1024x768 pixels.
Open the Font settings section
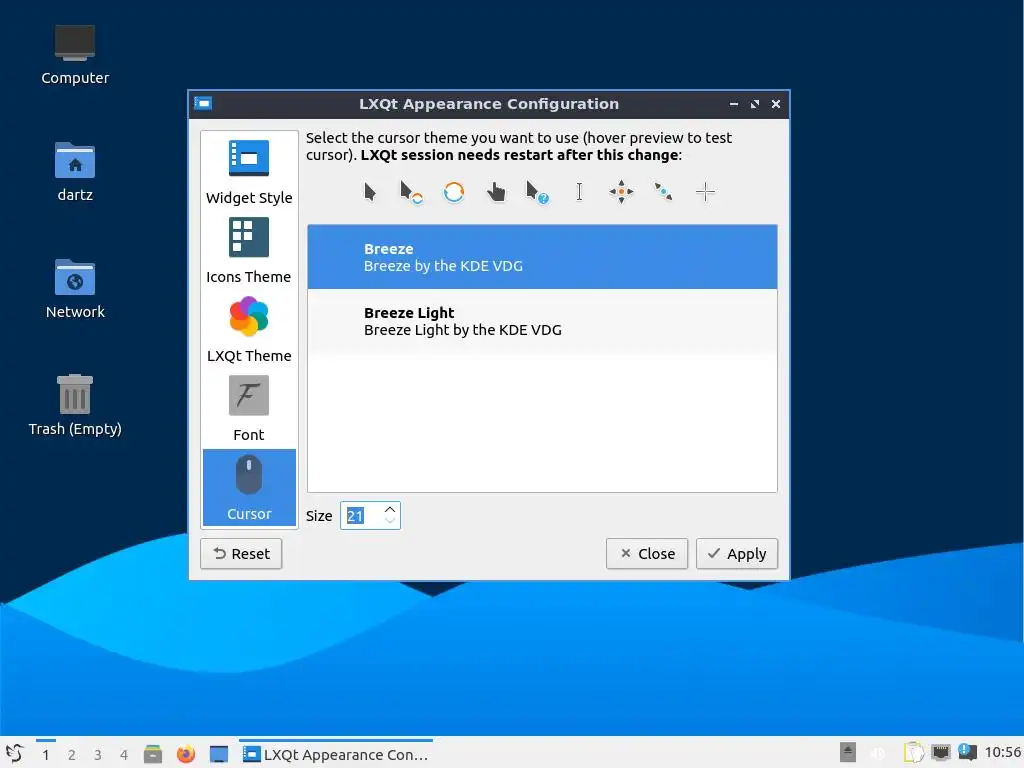(x=249, y=409)
